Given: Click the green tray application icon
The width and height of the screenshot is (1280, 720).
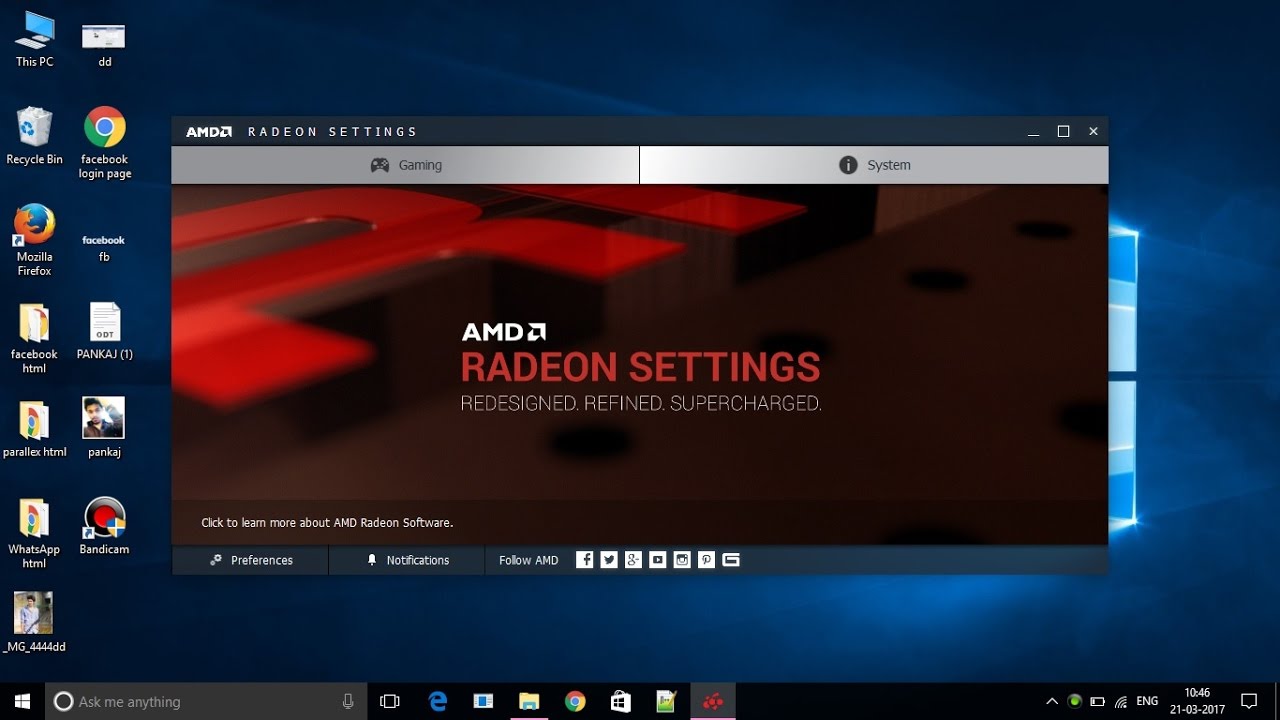Looking at the screenshot, I should 1075,701.
